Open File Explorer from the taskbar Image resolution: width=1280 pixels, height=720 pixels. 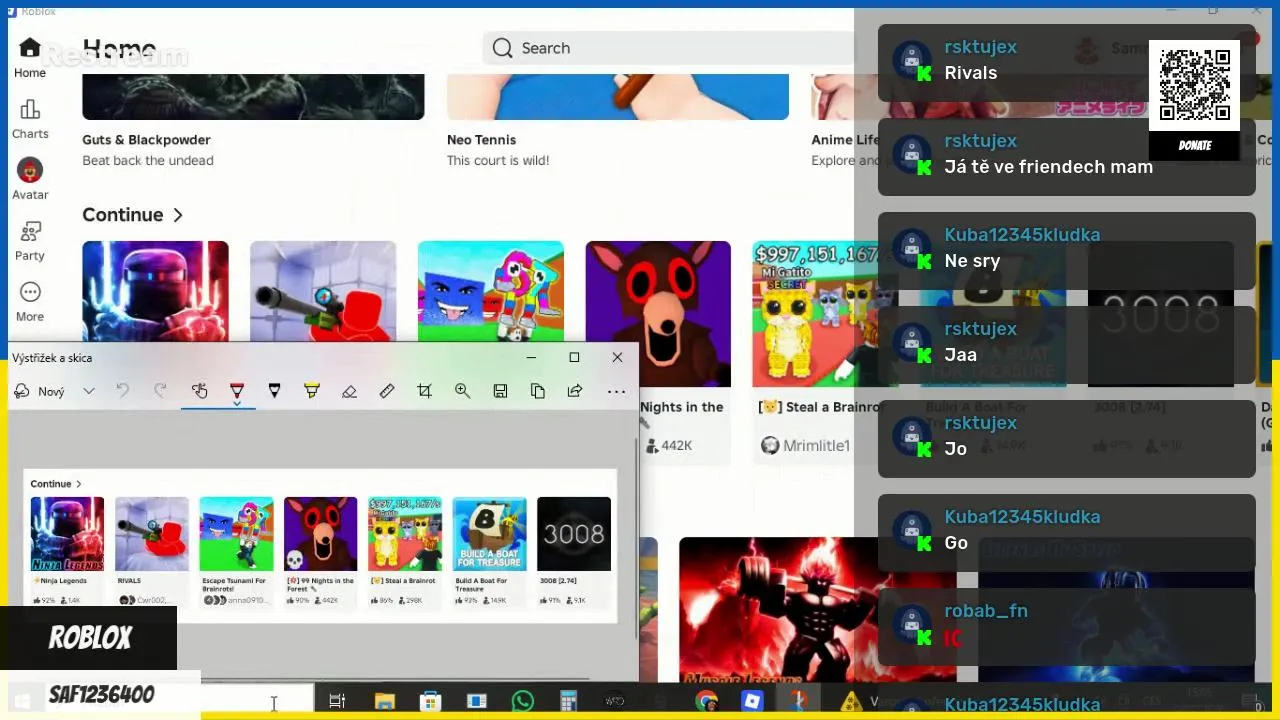click(x=384, y=701)
